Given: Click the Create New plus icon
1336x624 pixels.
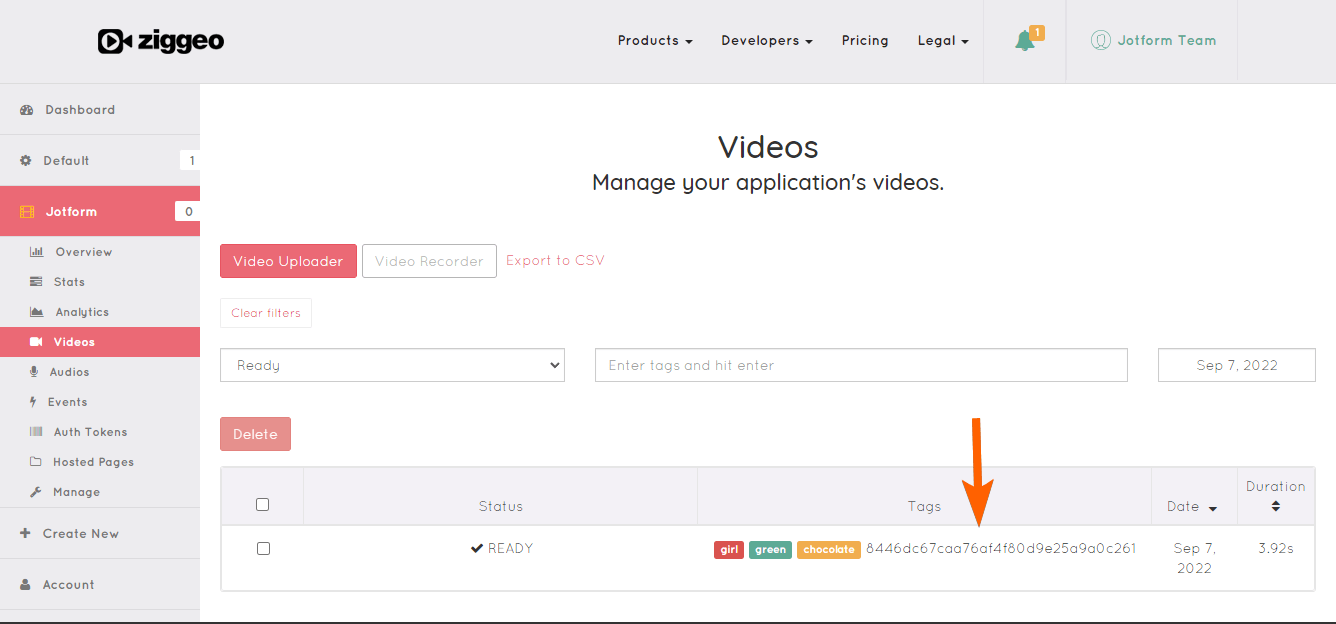Looking at the screenshot, I should (x=26, y=534).
